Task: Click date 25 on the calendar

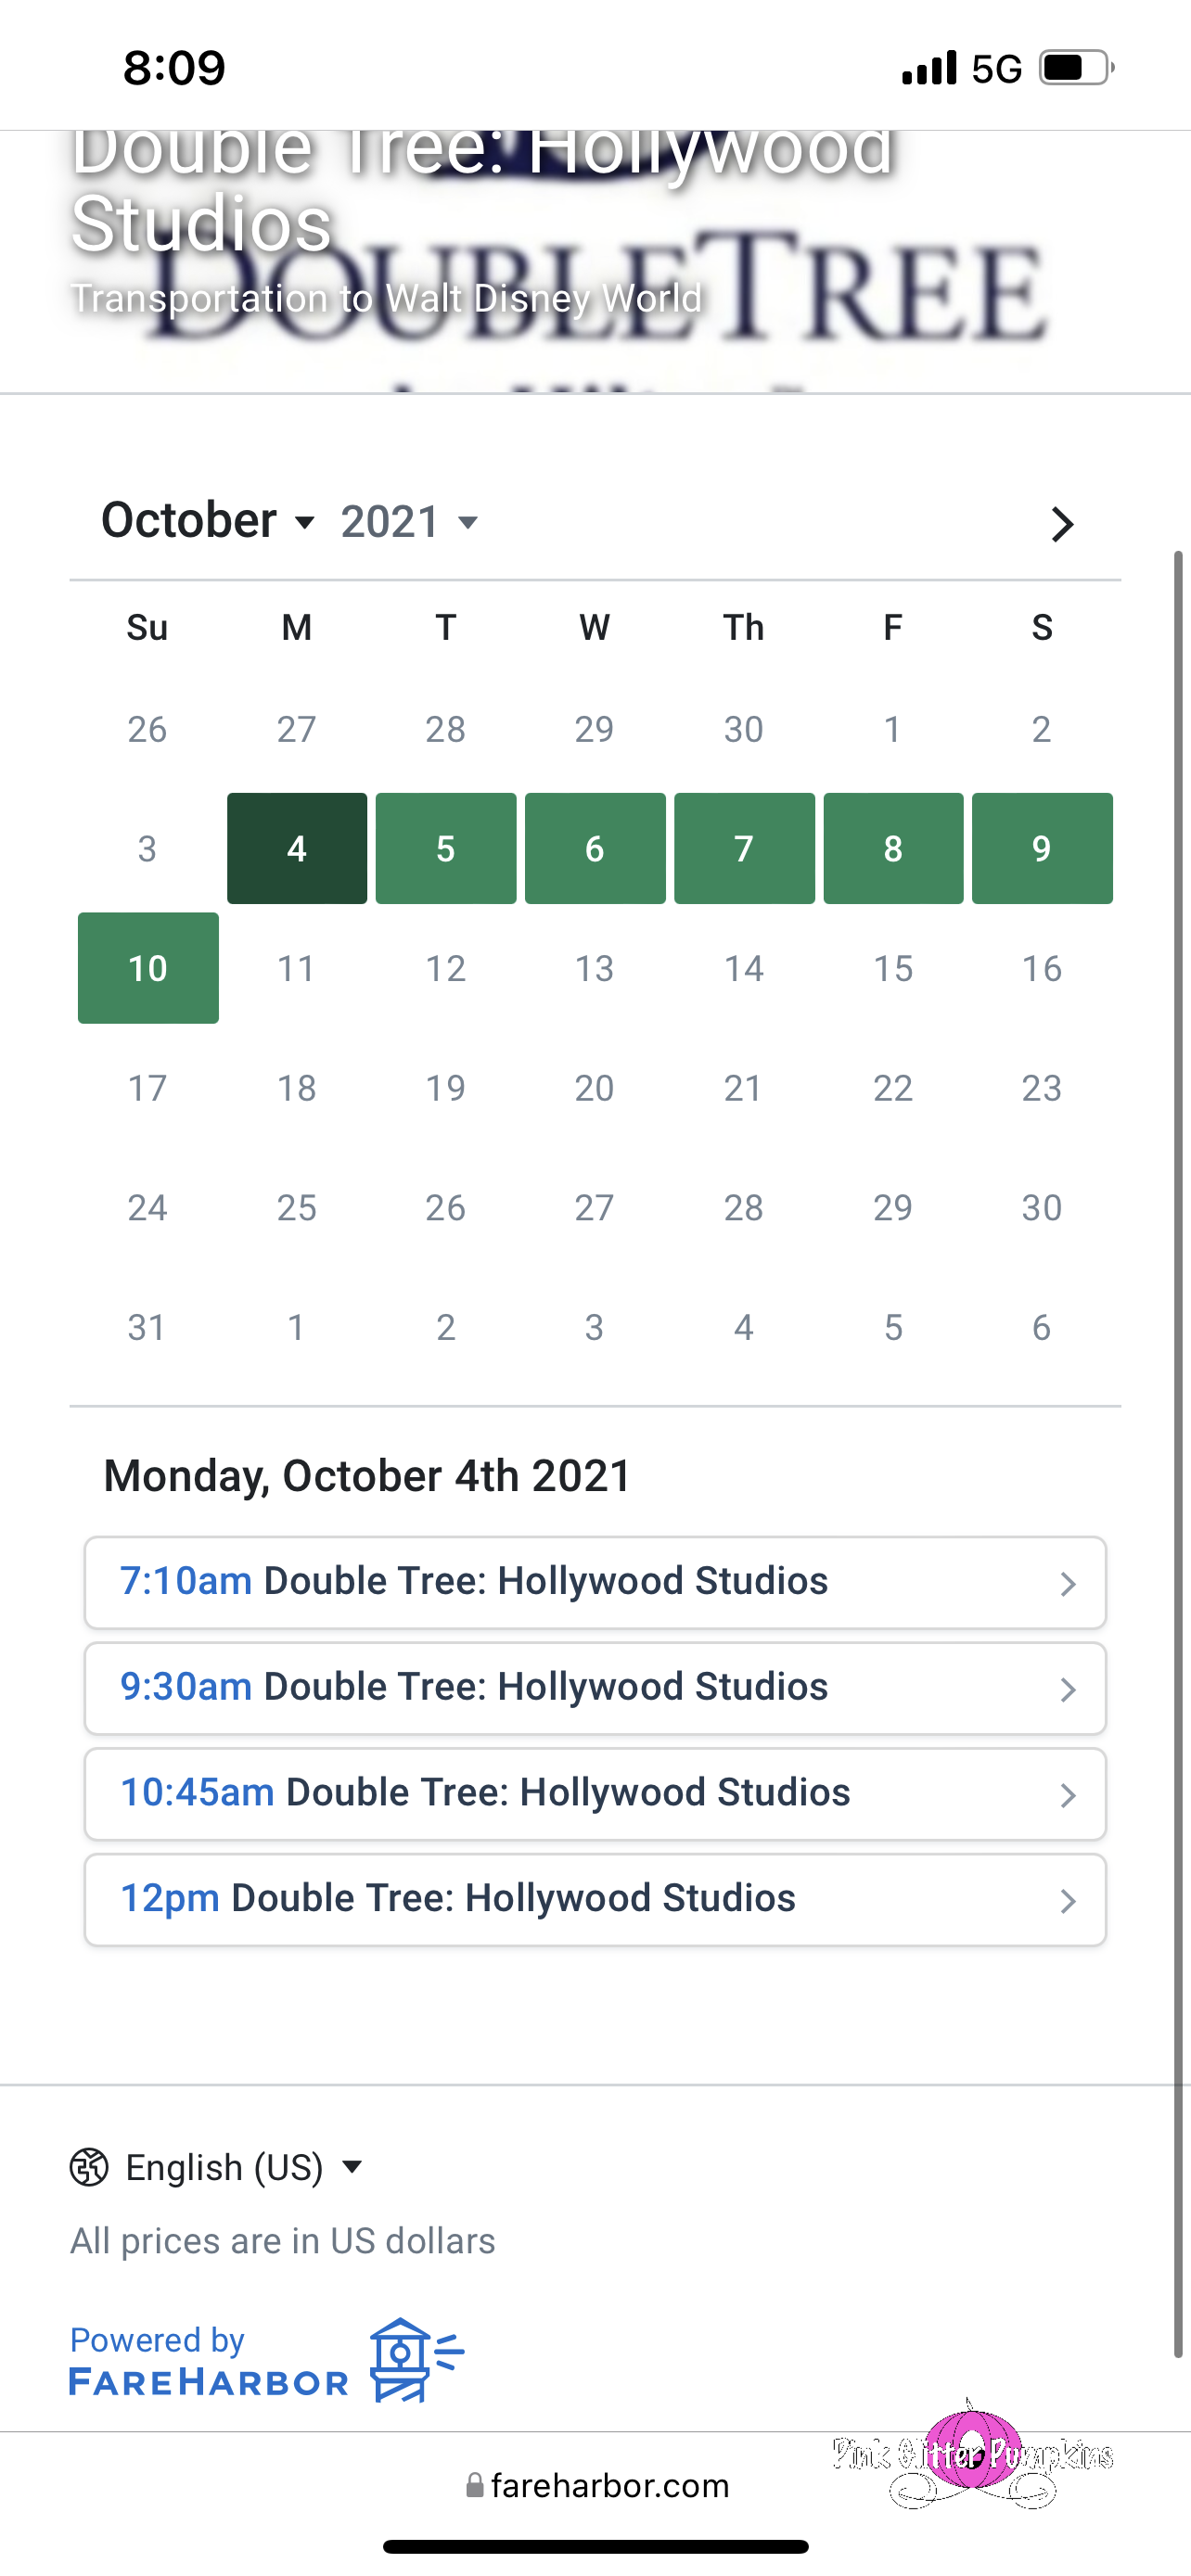Action: [297, 1207]
